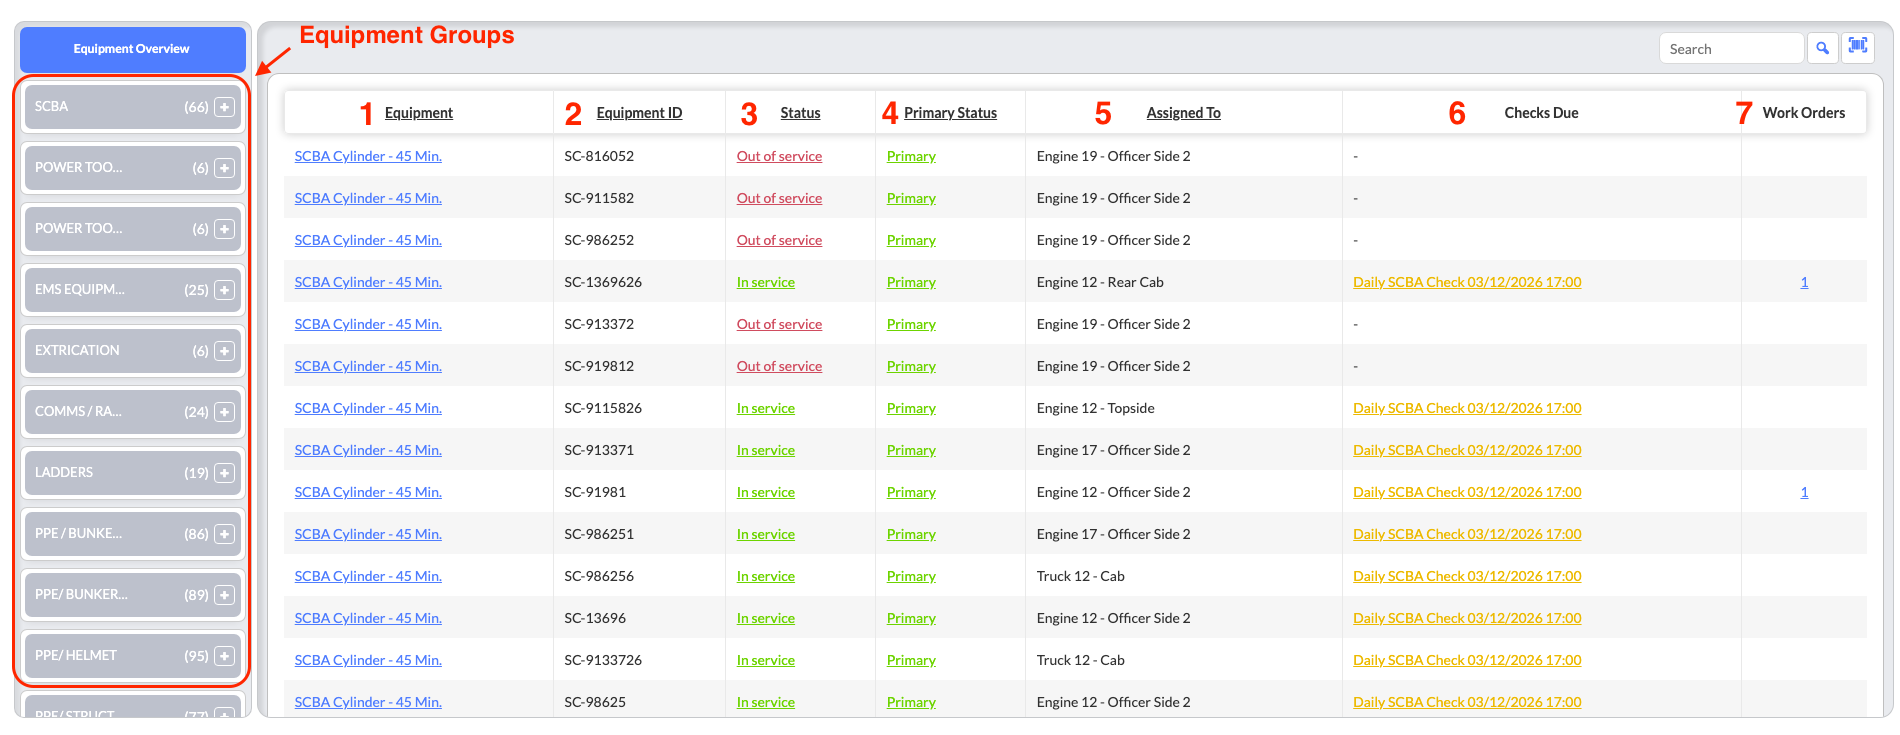The width and height of the screenshot is (1900, 735).
Task: Click the search magnifier icon
Action: point(1822,48)
